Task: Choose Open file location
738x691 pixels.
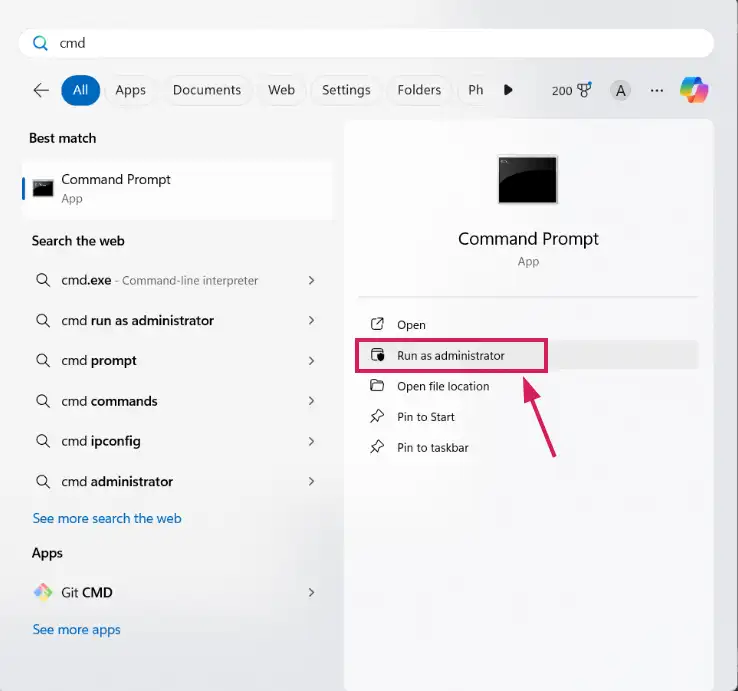Action: point(443,386)
